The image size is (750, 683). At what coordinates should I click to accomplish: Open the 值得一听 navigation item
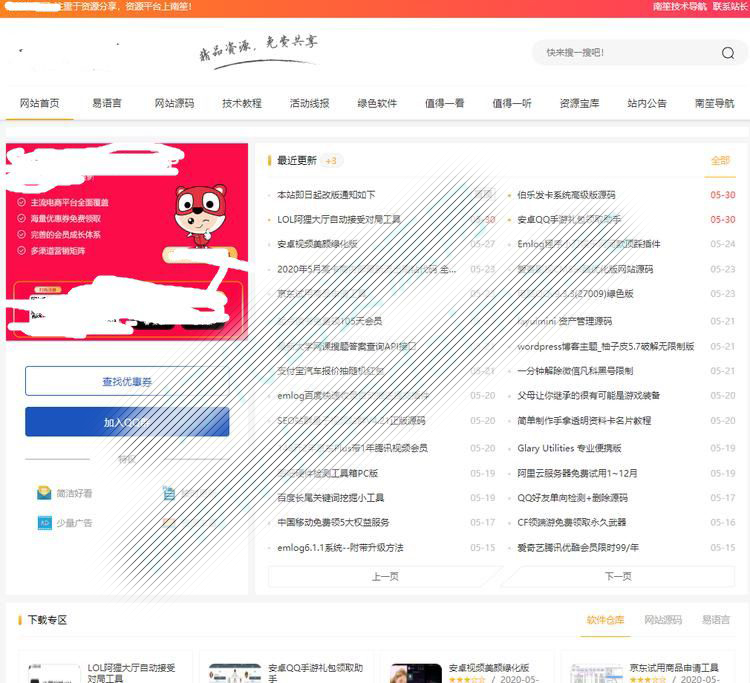click(x=512, y=103)
